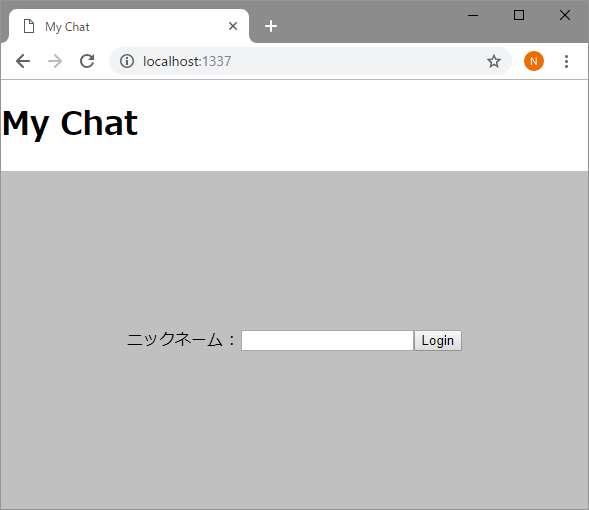Reload the localhost page
Screen dimensions: 589x510
point(87,61)
